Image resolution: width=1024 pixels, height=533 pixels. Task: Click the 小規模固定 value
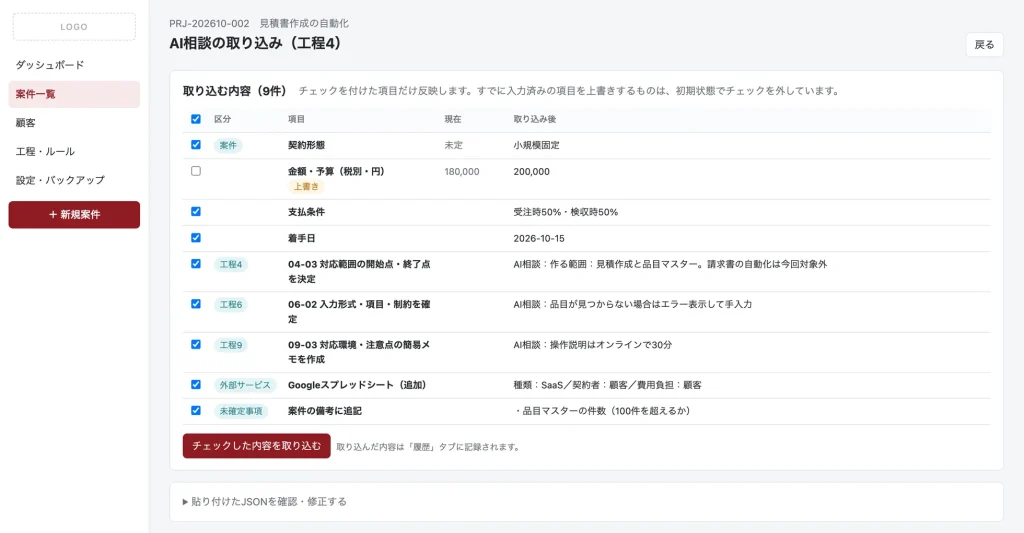click(536, 146)
